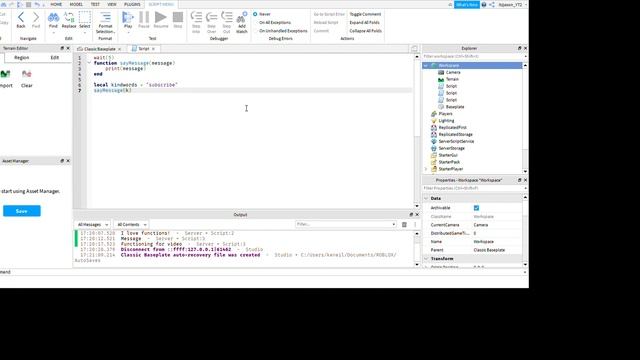Switch to the Region terrain tab
640x360 pixels.
pos(21,58)
